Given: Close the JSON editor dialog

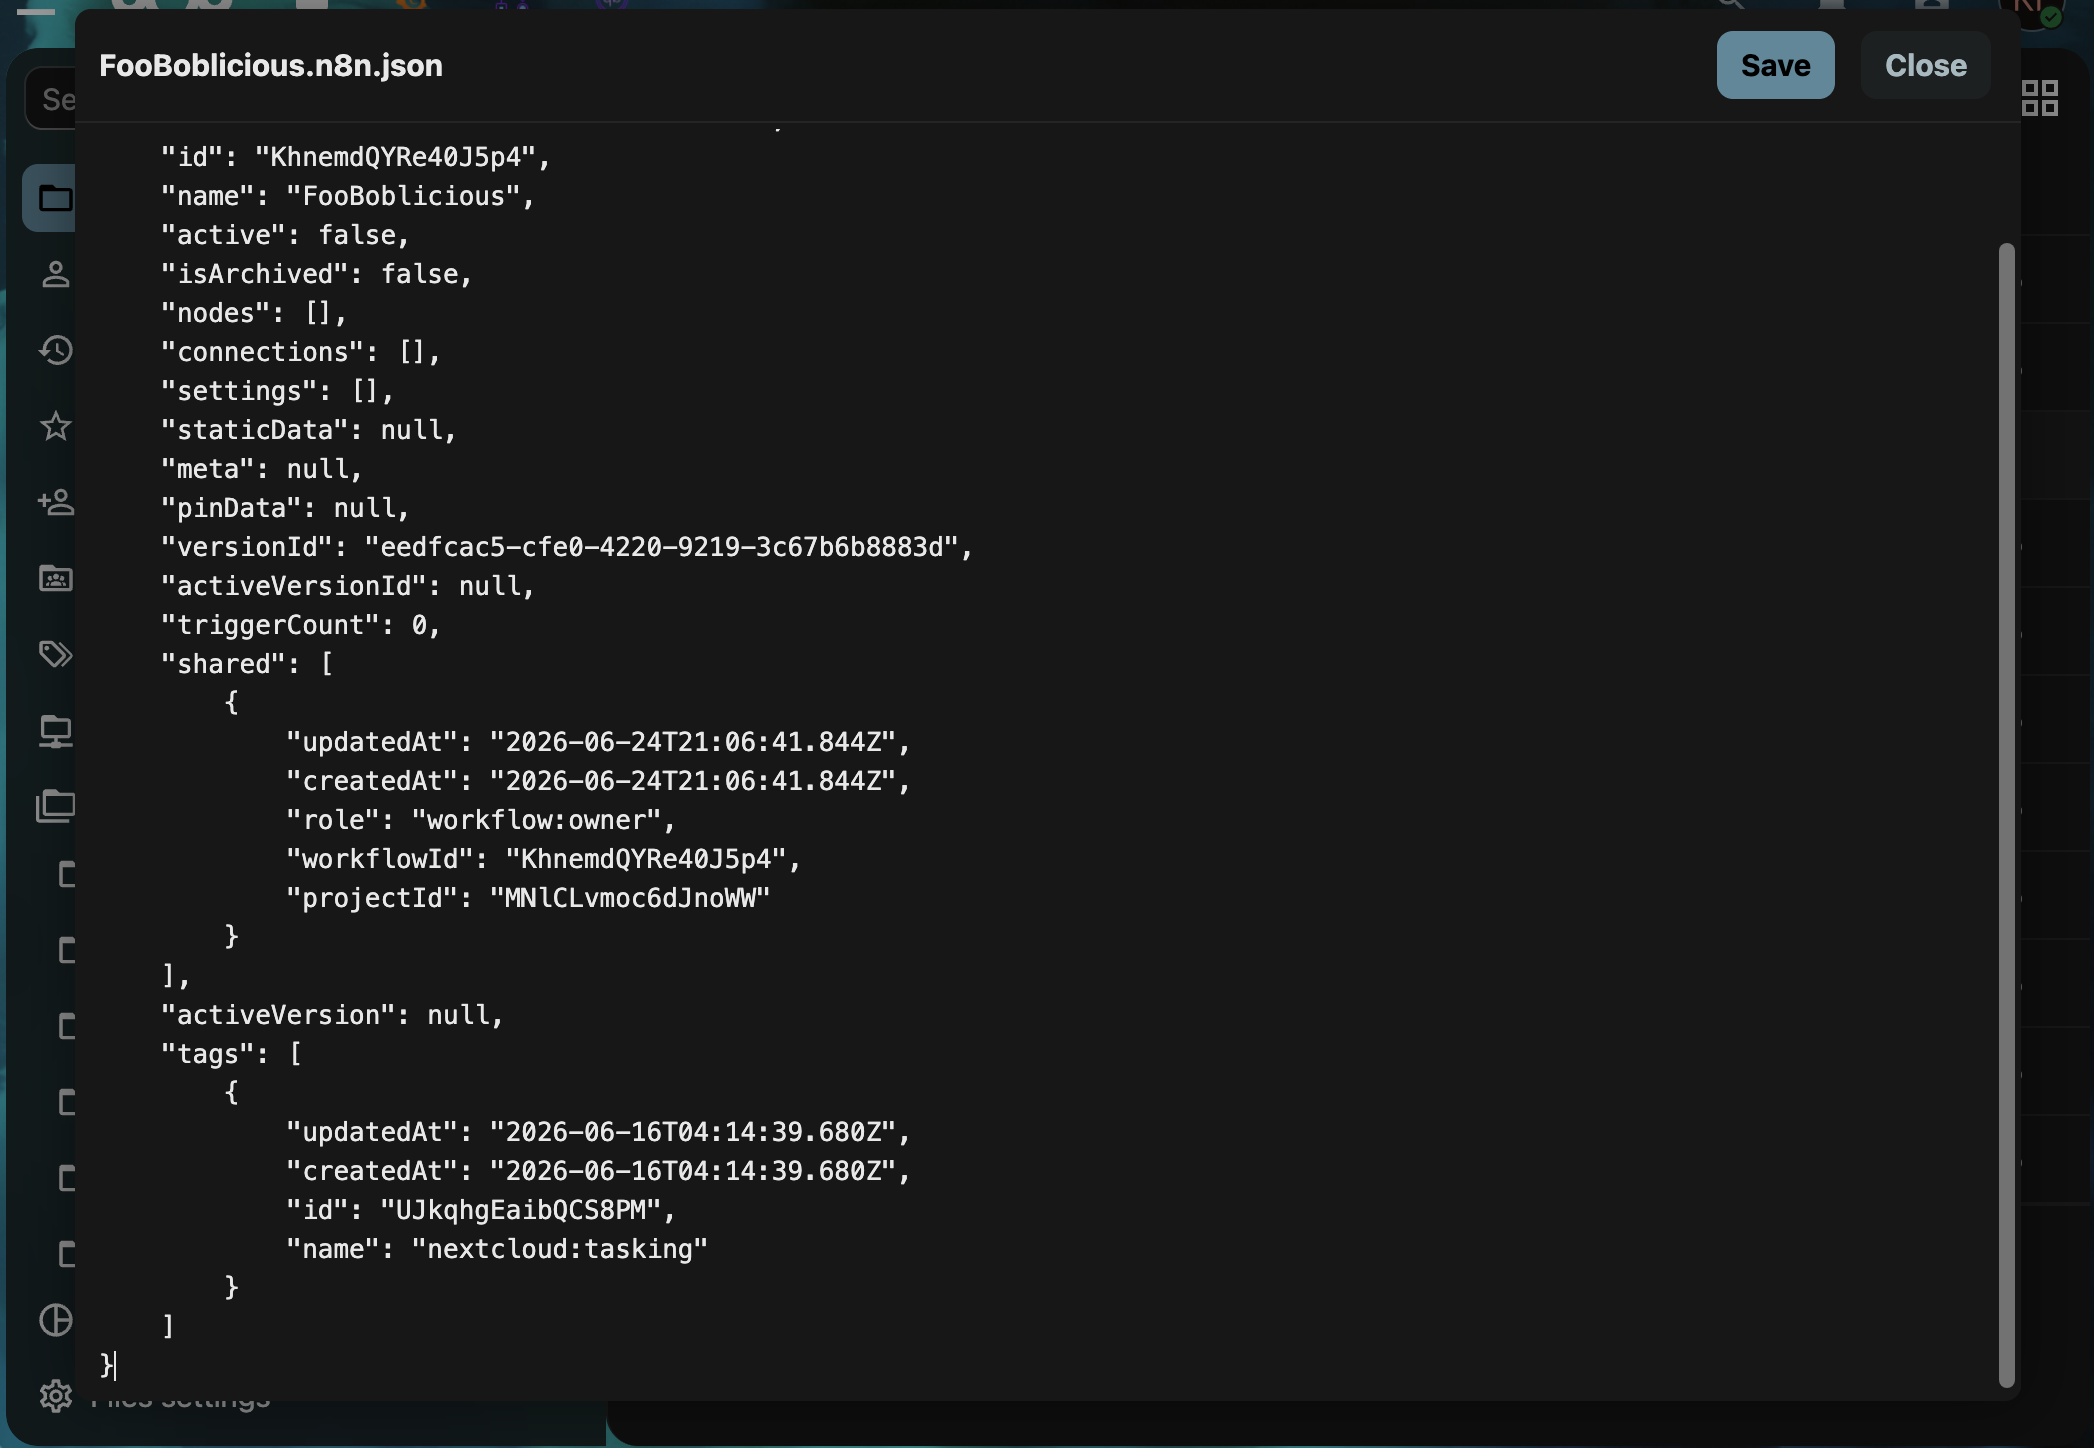Looking at the screenshot, I should point(1925,65).
